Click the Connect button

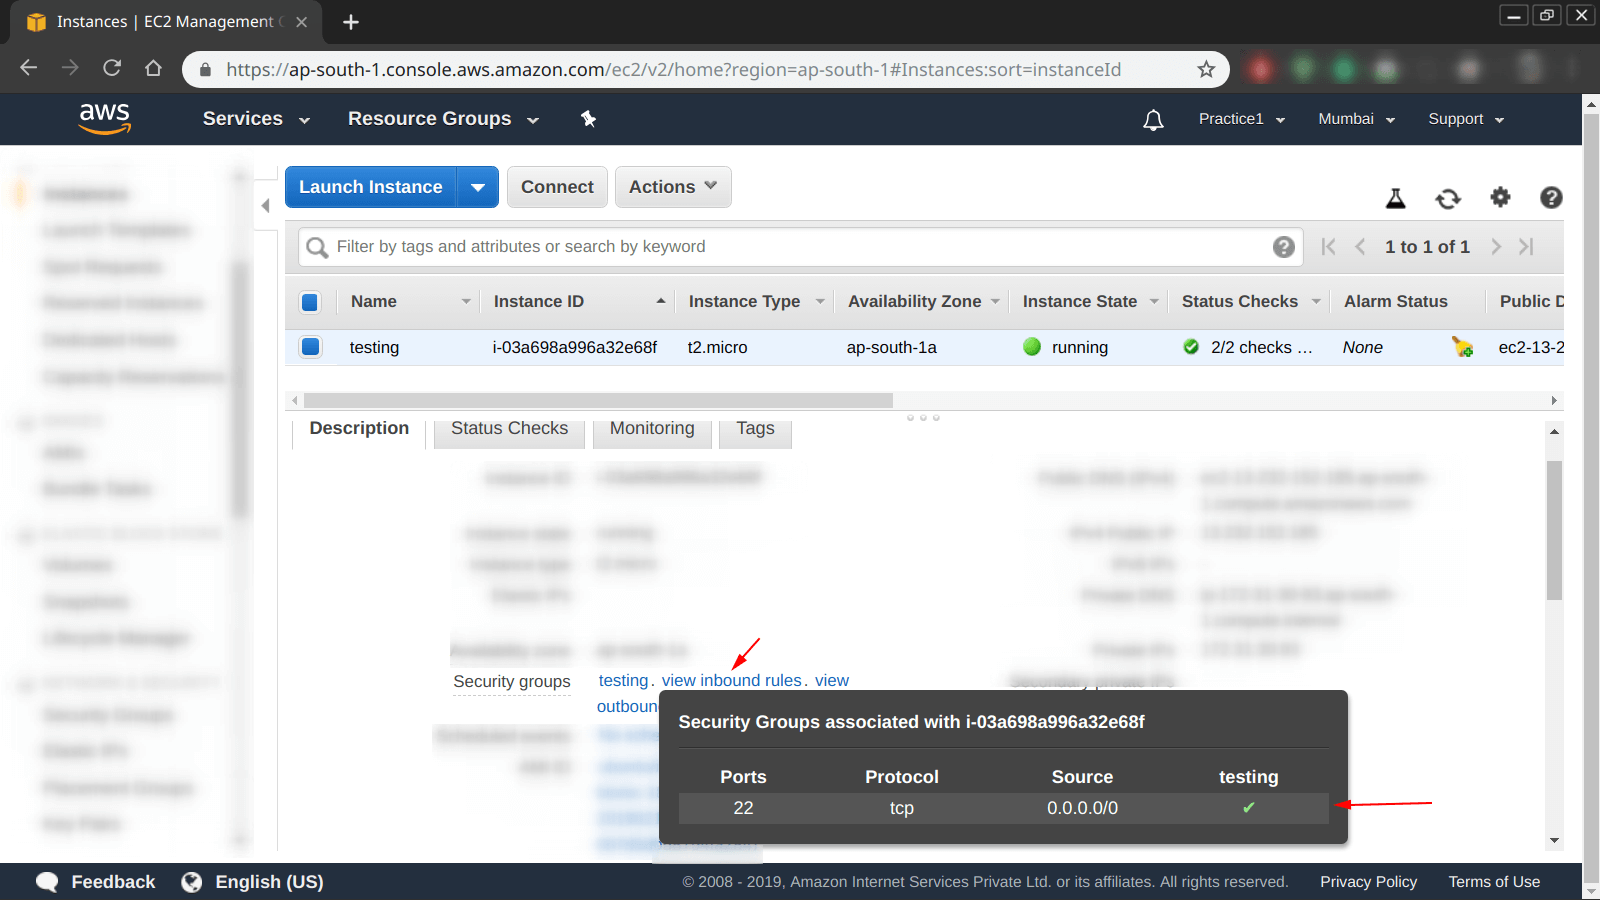pyautogui.click(x=557, y=187)
